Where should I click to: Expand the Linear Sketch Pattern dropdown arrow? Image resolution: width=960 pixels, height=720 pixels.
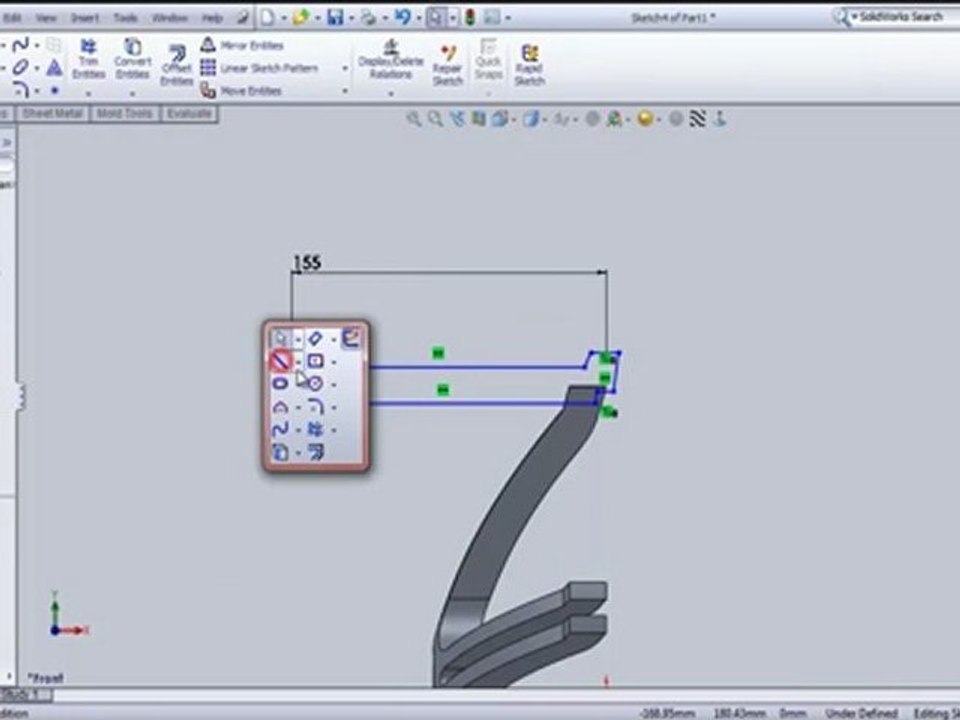[345, 68]
